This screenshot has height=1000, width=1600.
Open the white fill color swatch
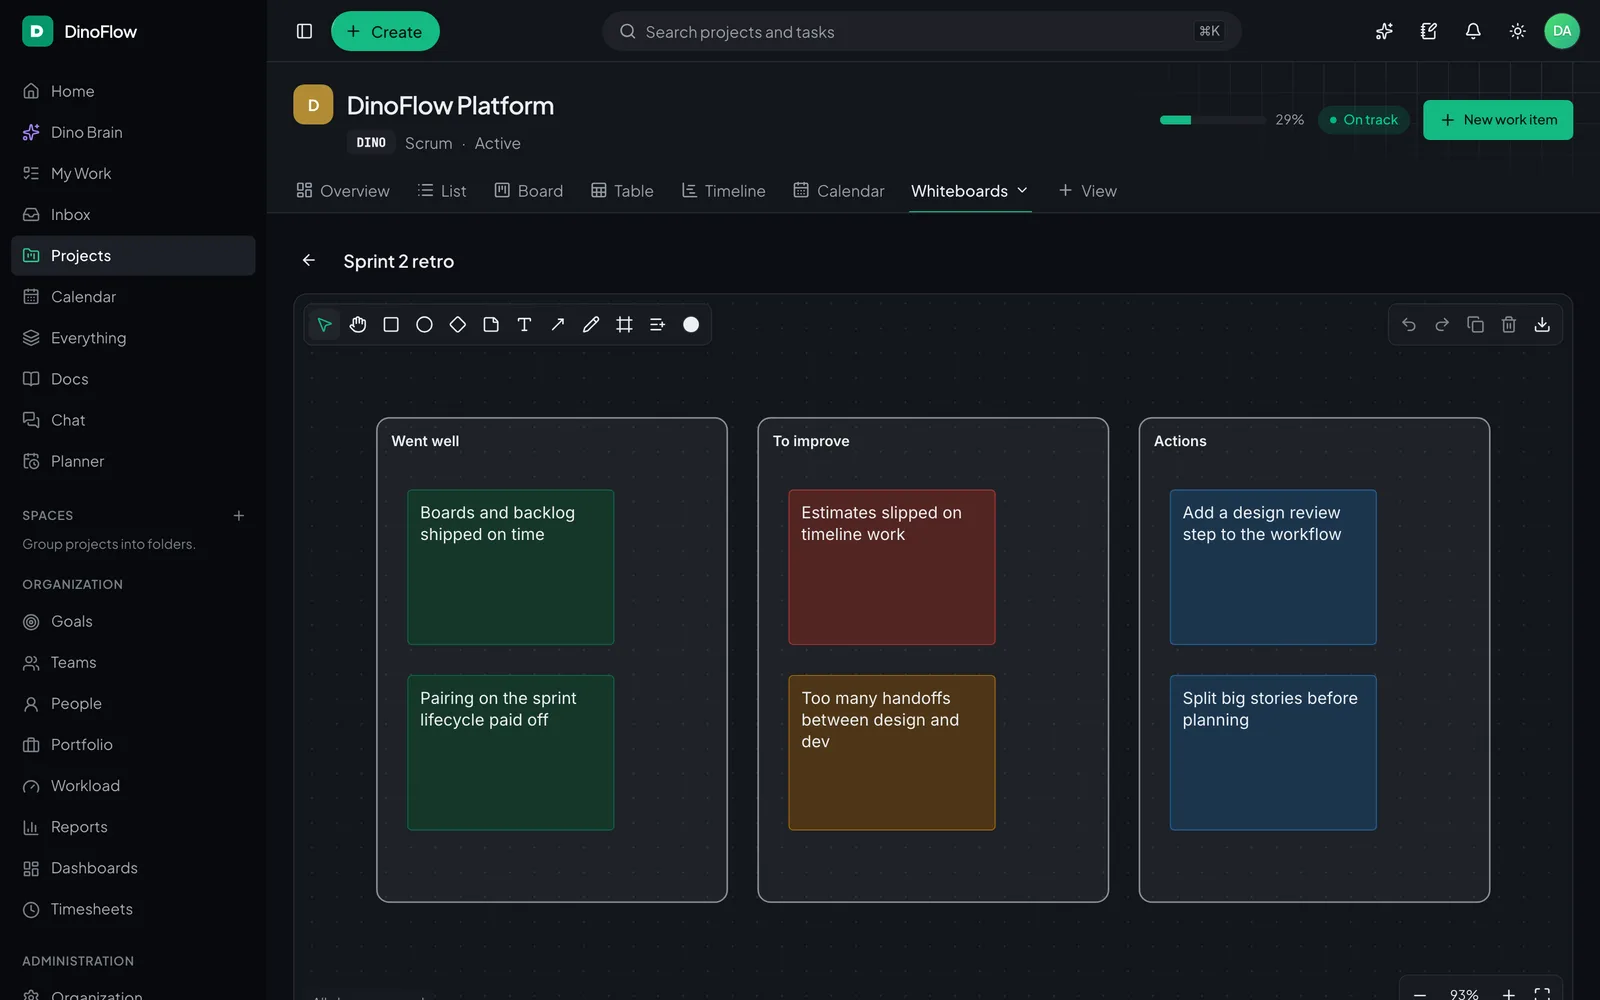pyautogui.click(x=691, y=324)
